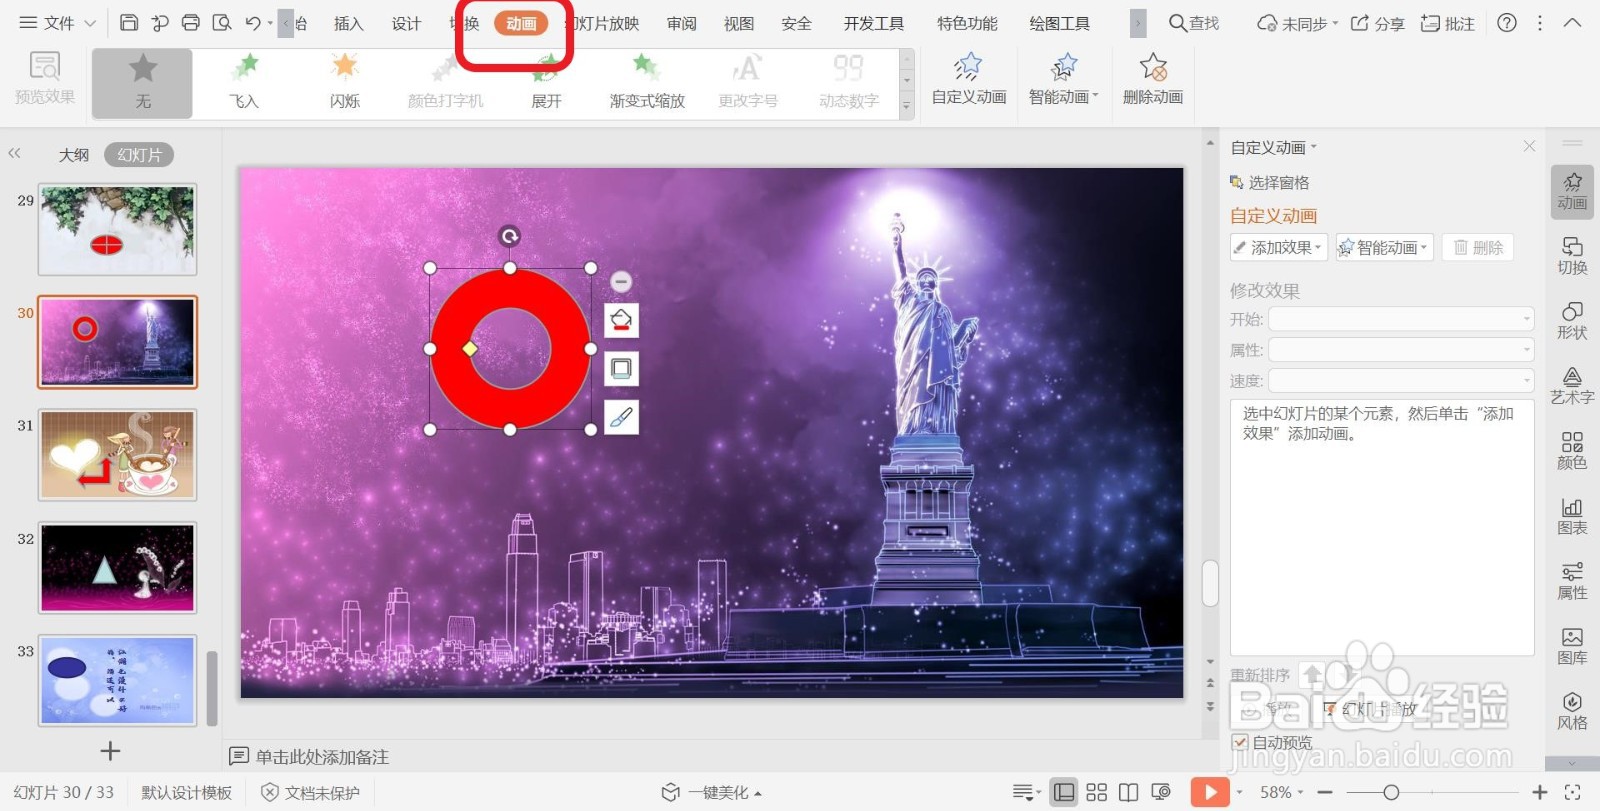Viewport: 1600px width, 811px height.
Task: Open the 设计 ribbon tab
Action: pos(406,23)
